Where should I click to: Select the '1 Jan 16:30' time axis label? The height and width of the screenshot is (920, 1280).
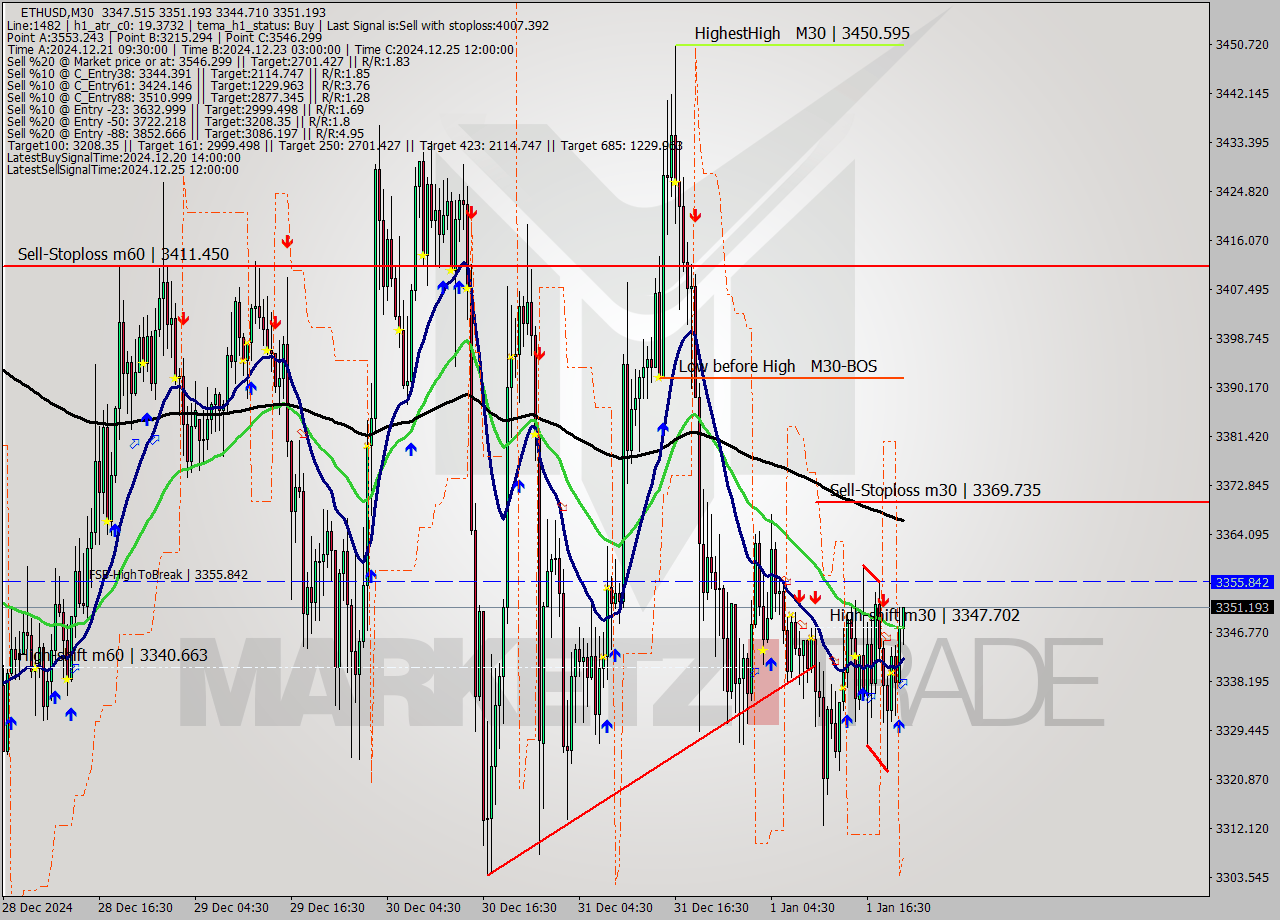click(898, 908)
